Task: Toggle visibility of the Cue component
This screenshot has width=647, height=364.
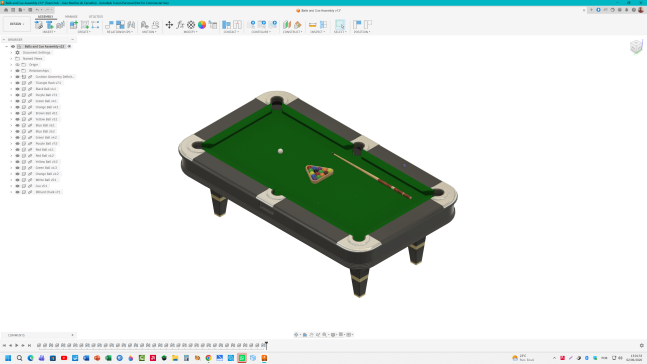Action: pyautogui.click(x=17, y=186)
